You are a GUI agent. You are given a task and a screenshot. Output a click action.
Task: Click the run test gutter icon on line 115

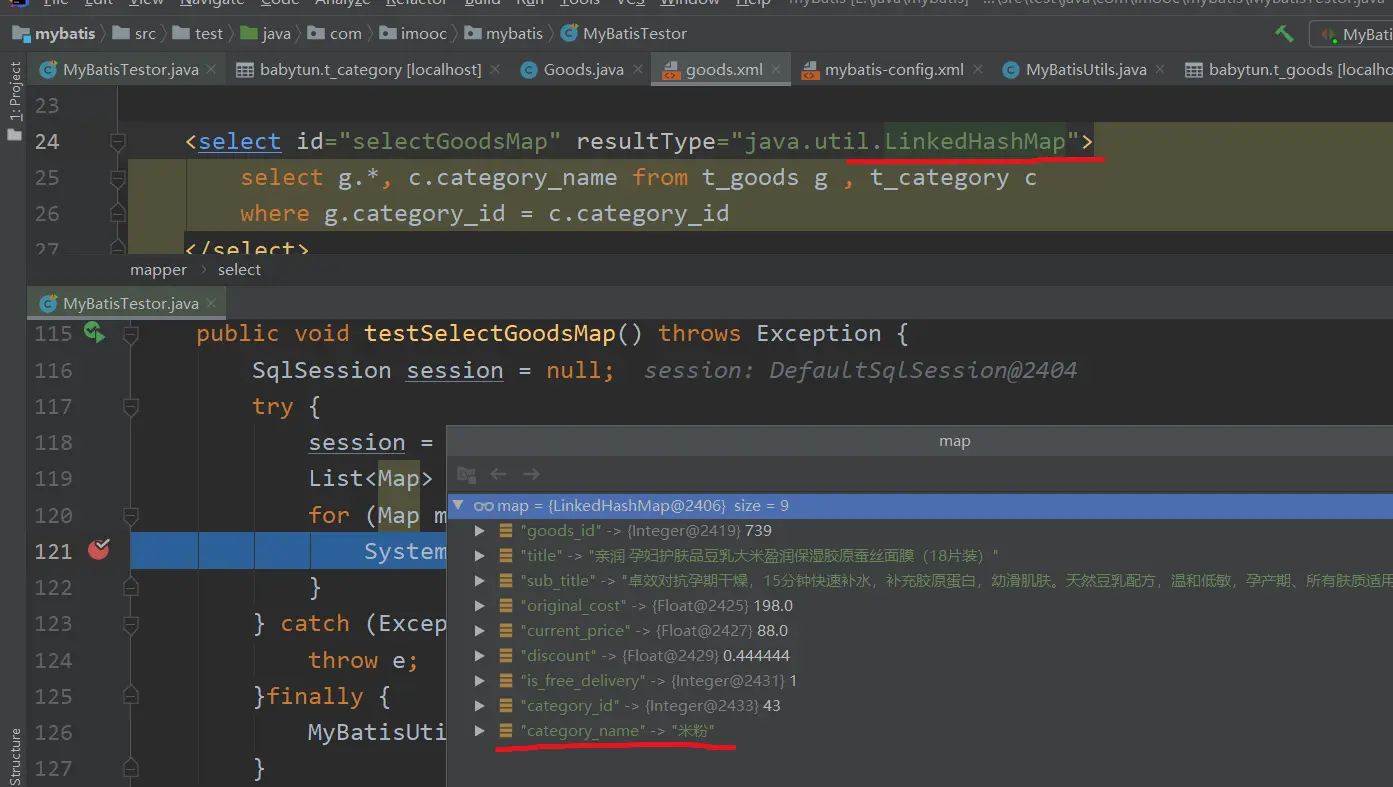(x=94, y=333)
